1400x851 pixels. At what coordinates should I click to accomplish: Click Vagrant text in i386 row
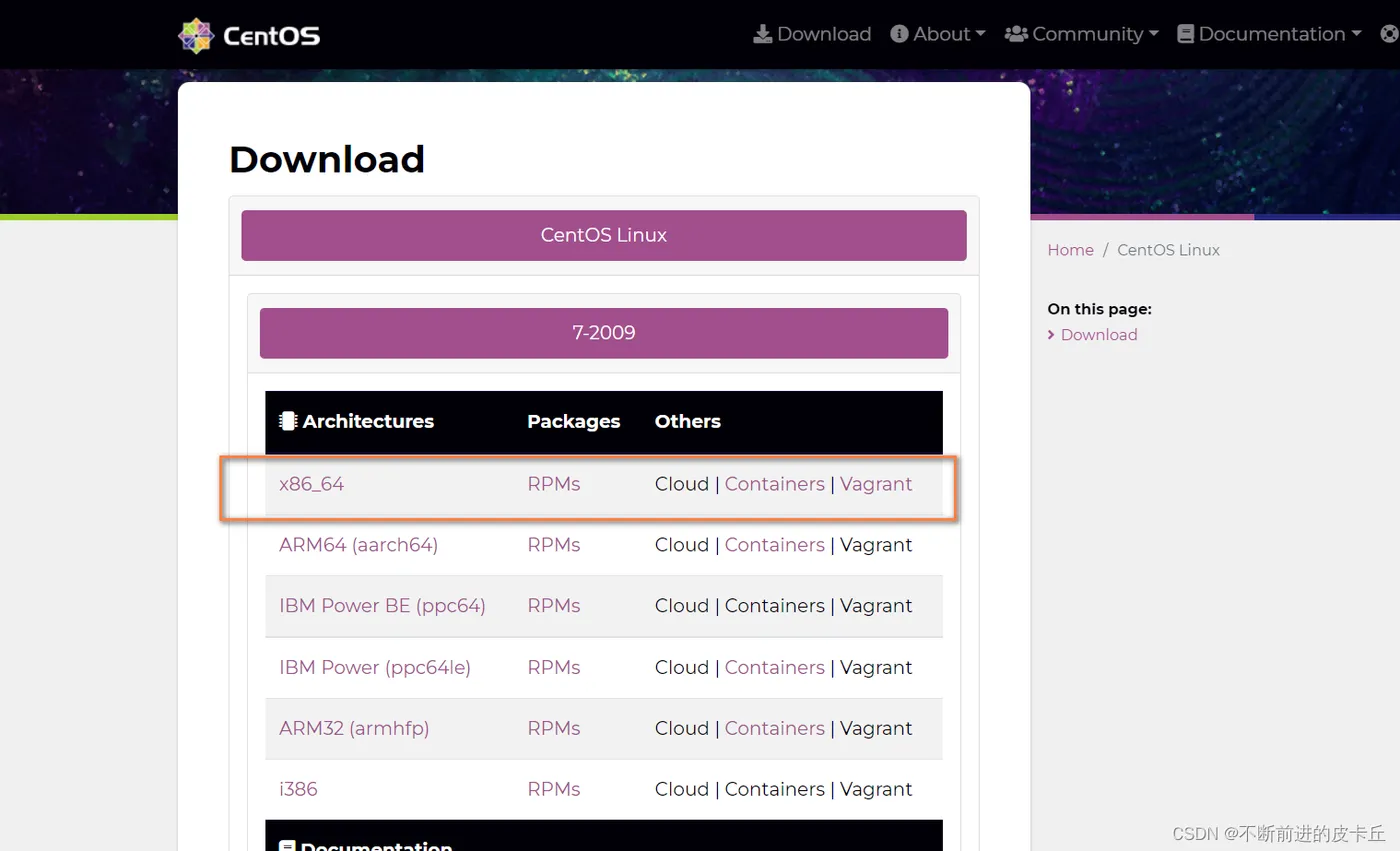click(876, 789)
